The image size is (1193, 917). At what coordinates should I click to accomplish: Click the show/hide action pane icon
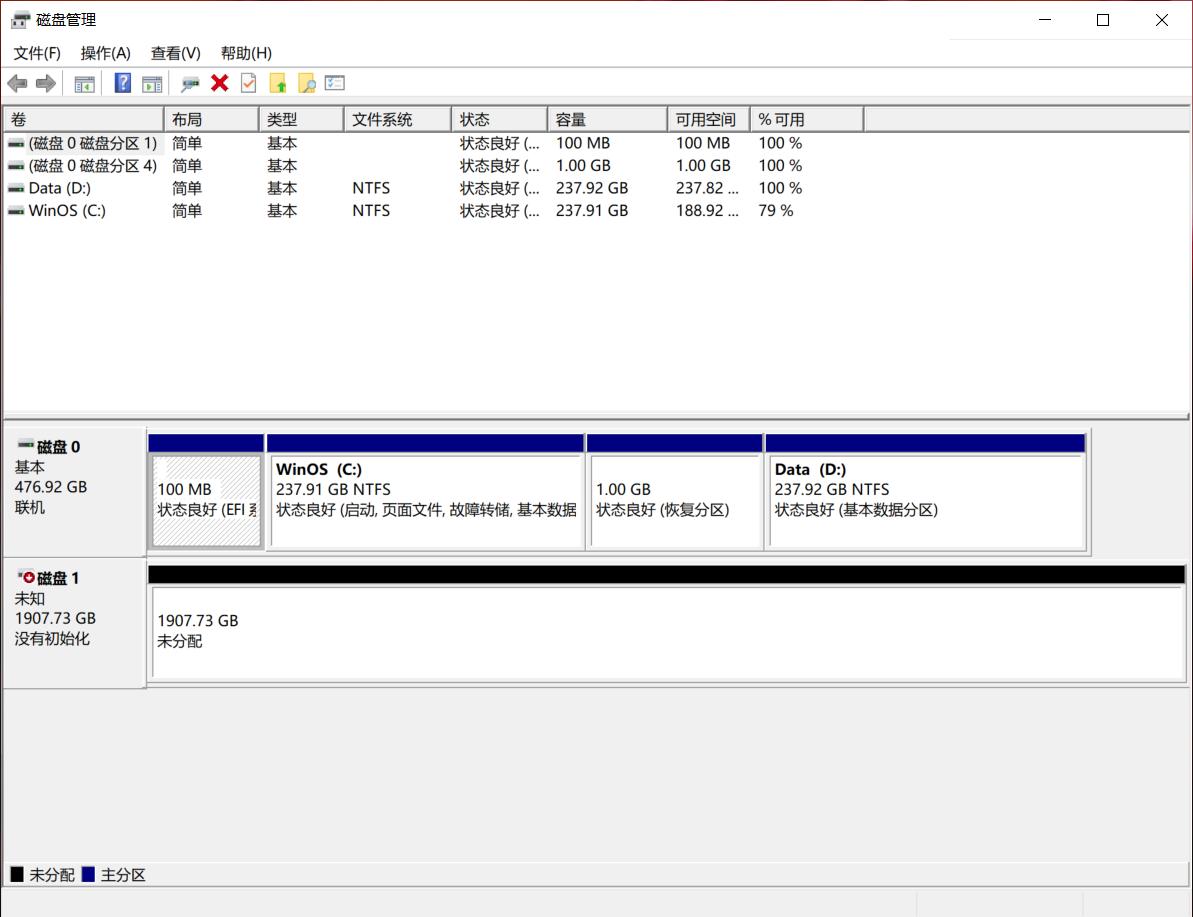point(152,83)
